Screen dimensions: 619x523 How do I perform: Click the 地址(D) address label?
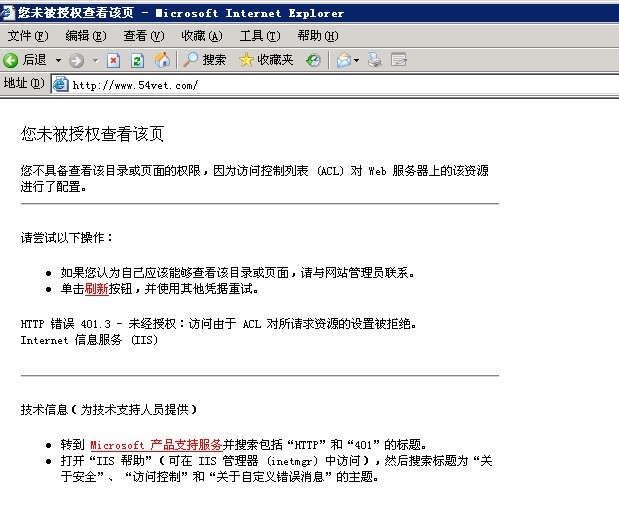24,83
